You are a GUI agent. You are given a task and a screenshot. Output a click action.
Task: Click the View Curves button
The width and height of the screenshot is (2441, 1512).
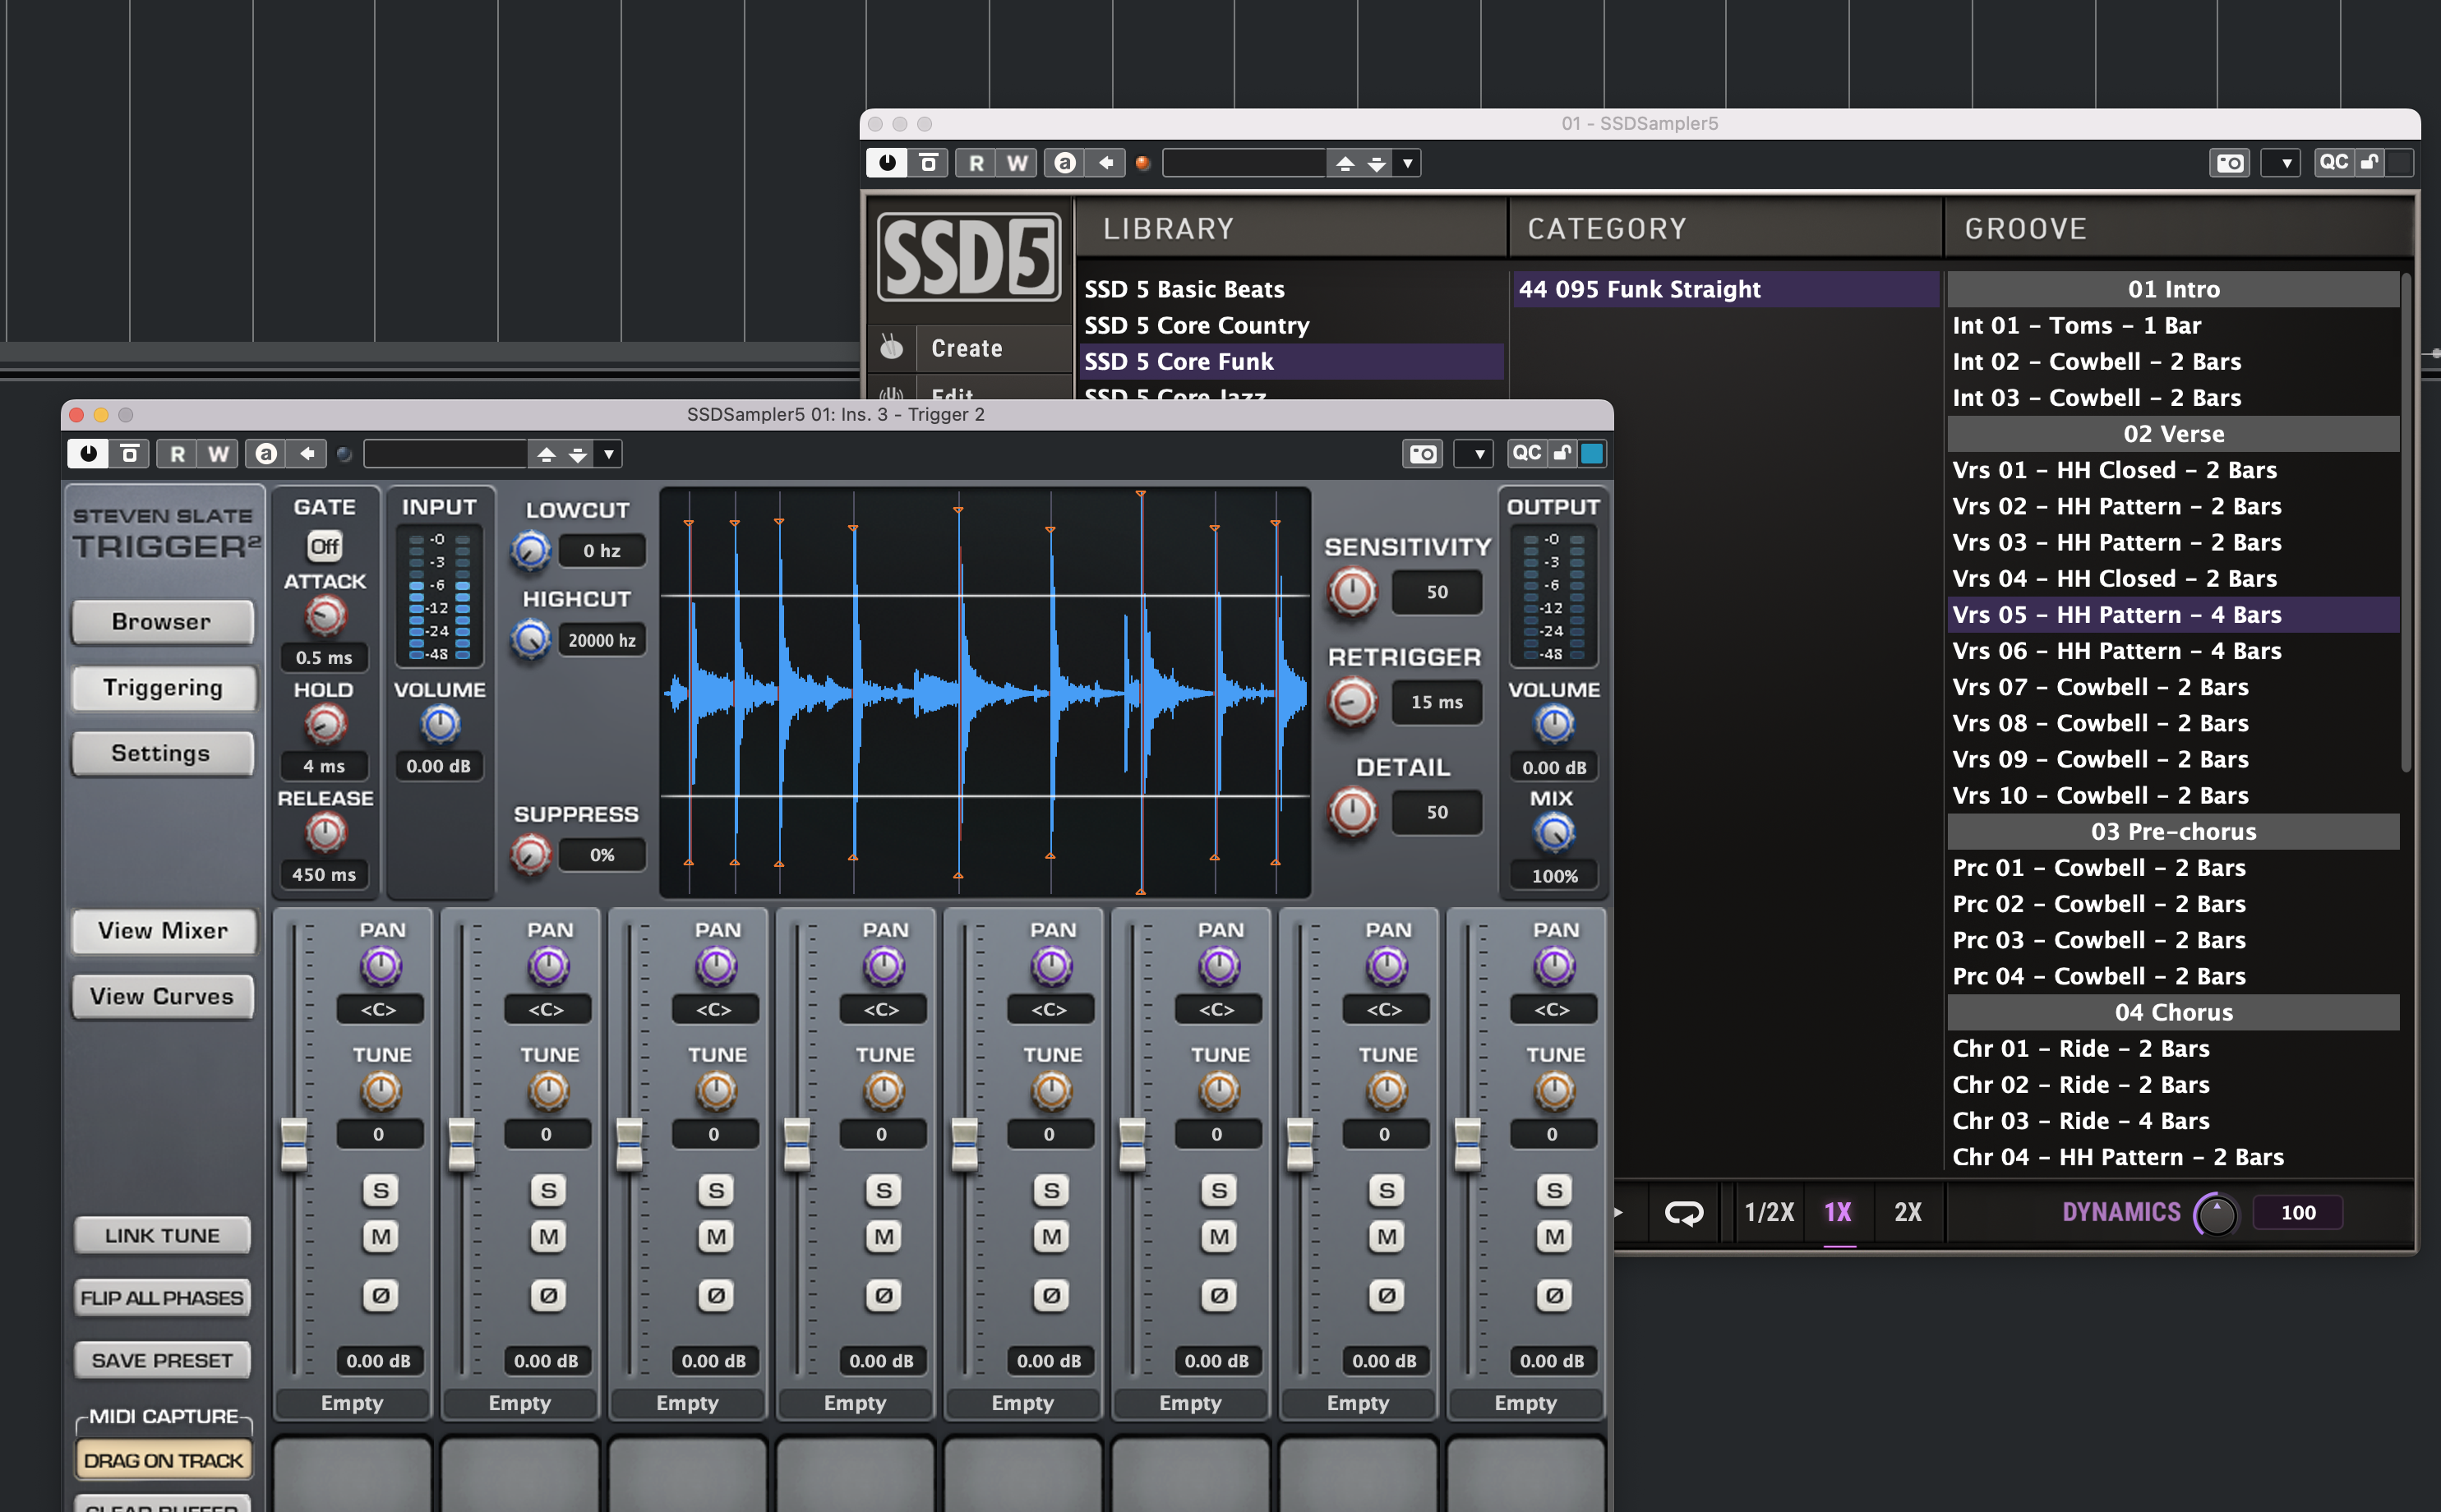[x=163, y=997]
